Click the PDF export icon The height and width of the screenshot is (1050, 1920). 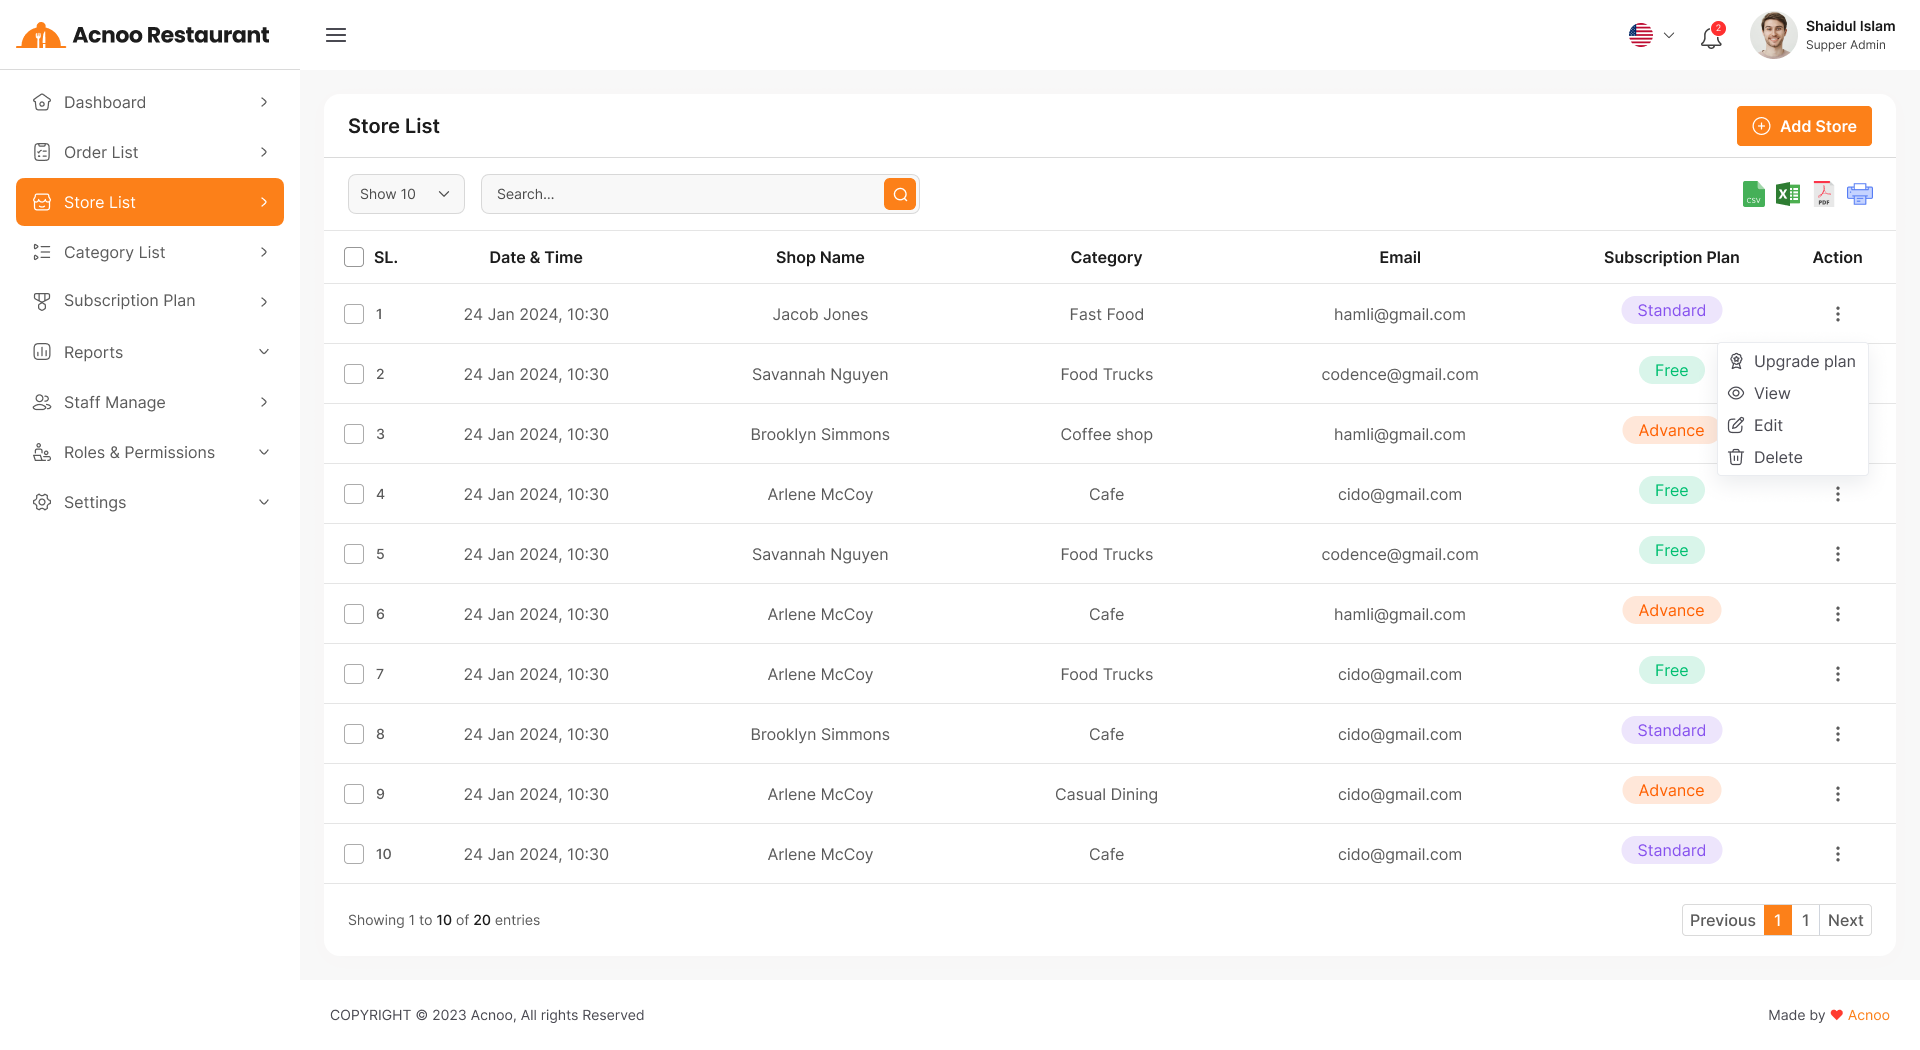click(1823, 194)
